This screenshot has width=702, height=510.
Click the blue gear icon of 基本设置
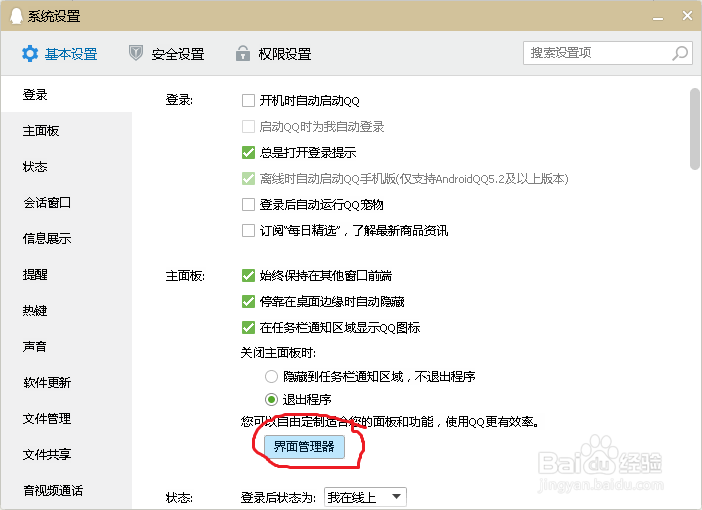(30, 54)
